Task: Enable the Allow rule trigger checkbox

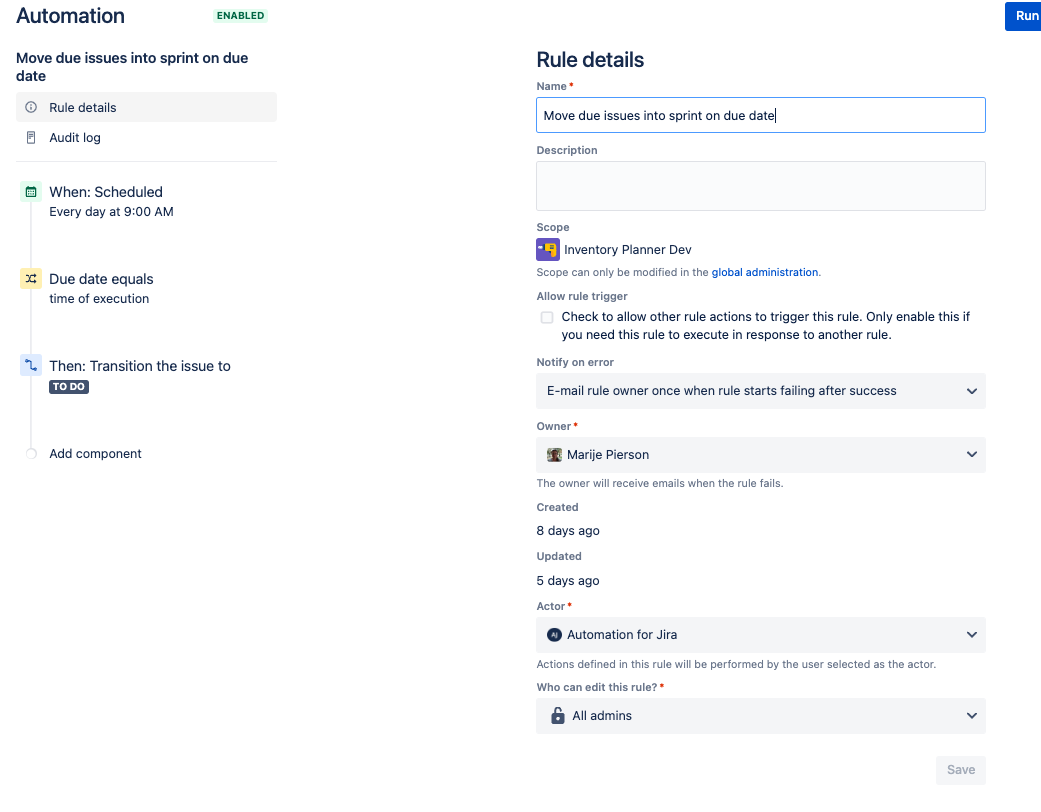Action: 547,317
